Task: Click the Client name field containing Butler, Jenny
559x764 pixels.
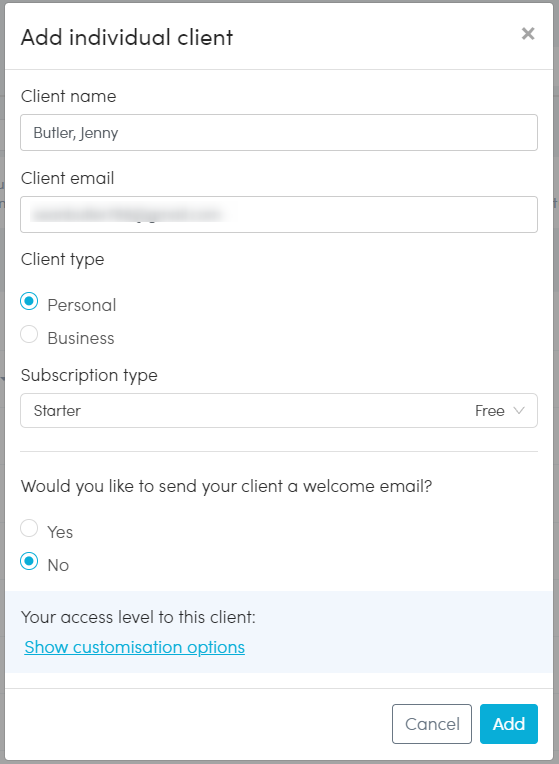Action: [279, 133]
